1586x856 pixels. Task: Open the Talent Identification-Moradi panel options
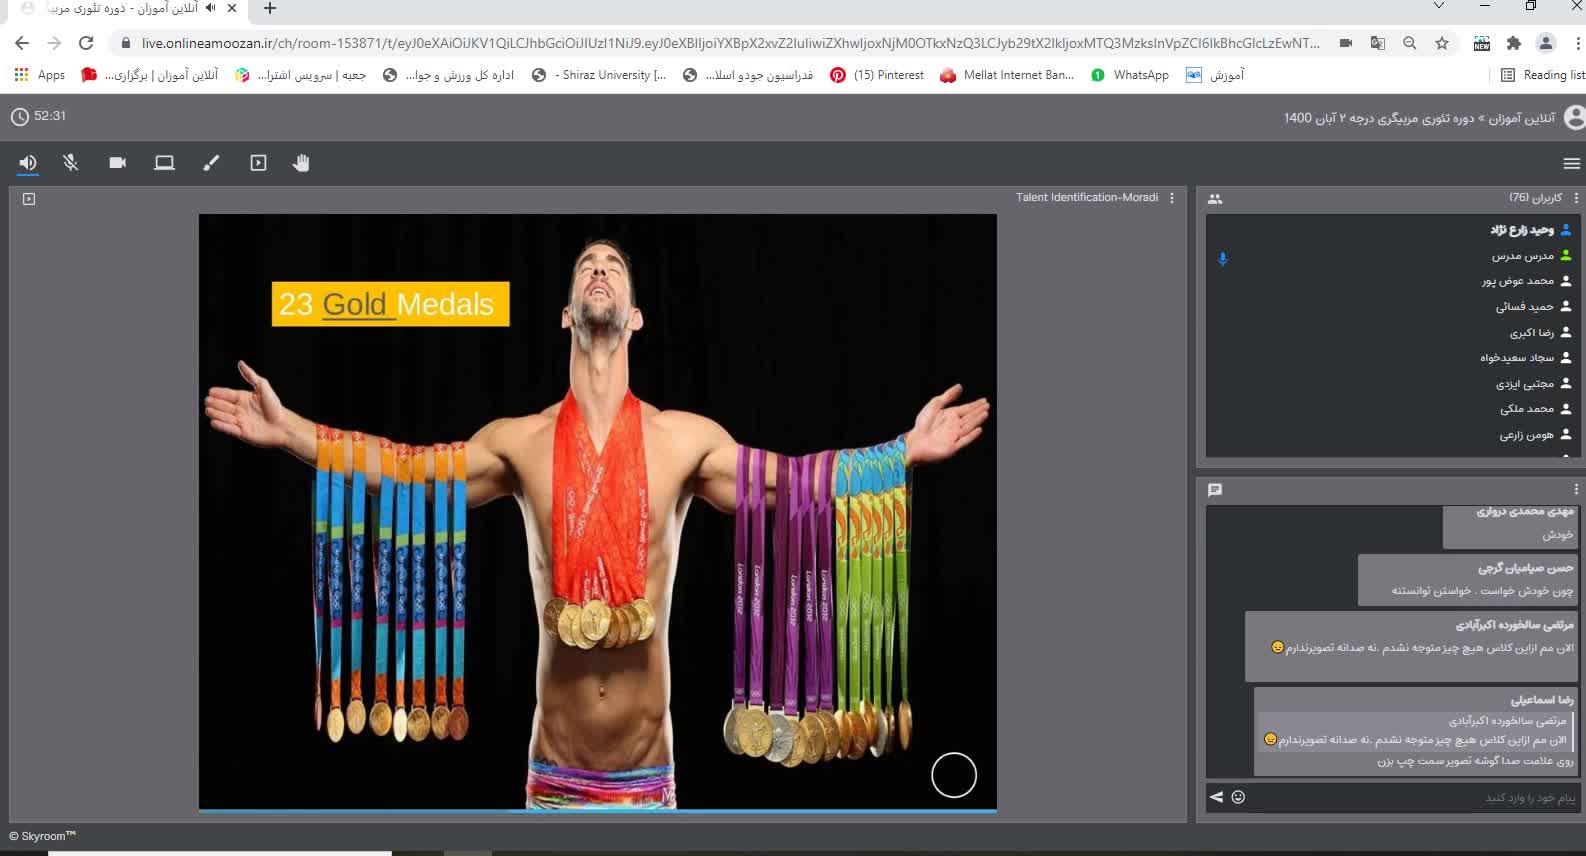point(1172,198)
